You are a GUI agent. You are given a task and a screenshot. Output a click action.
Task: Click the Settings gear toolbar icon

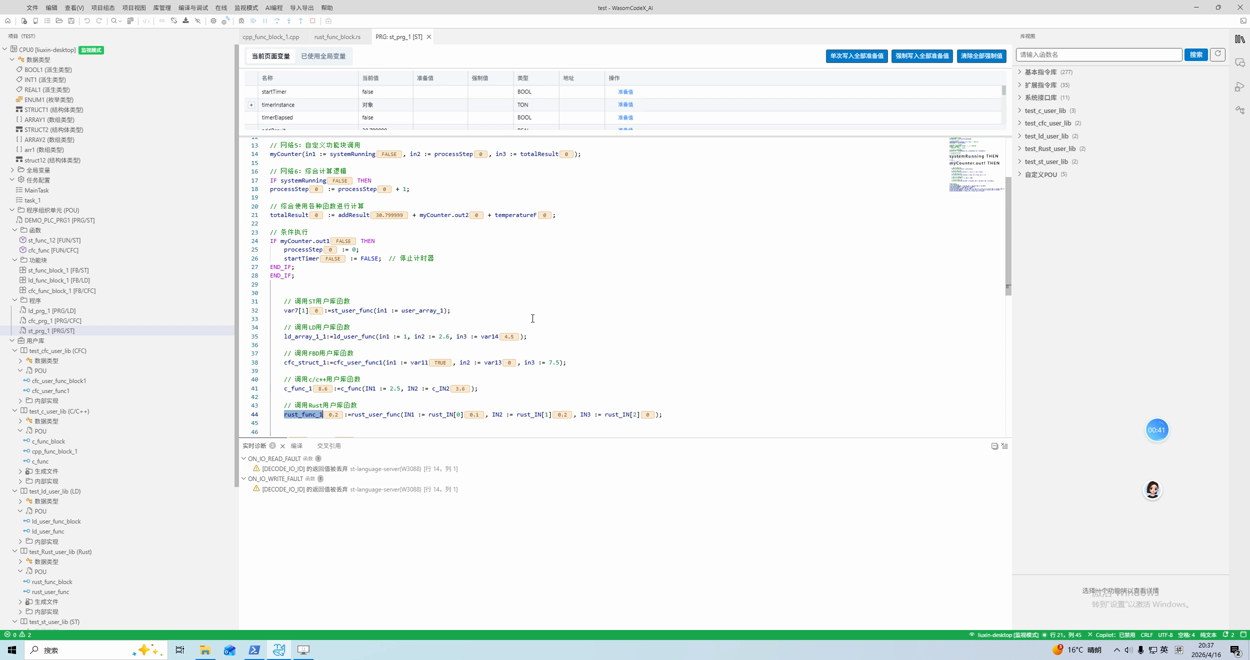pos(213,21)
